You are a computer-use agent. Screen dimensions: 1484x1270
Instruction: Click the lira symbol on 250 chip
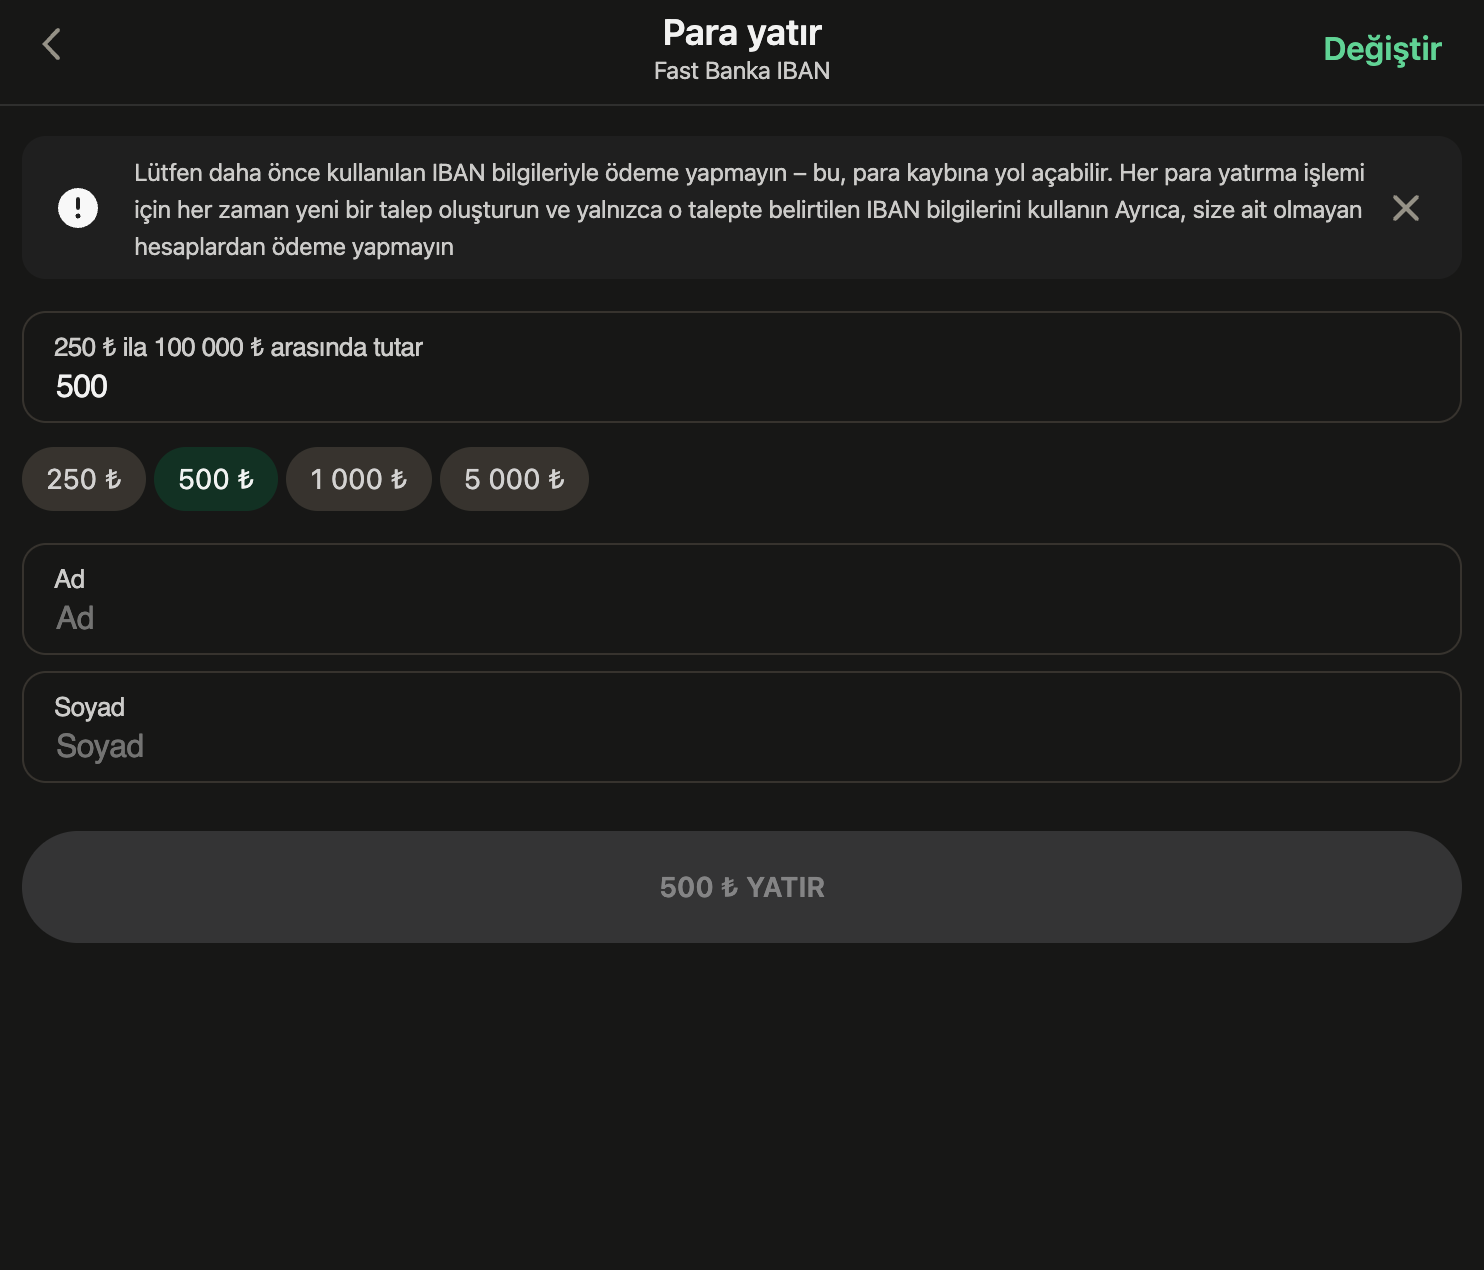tap(113, 480)
